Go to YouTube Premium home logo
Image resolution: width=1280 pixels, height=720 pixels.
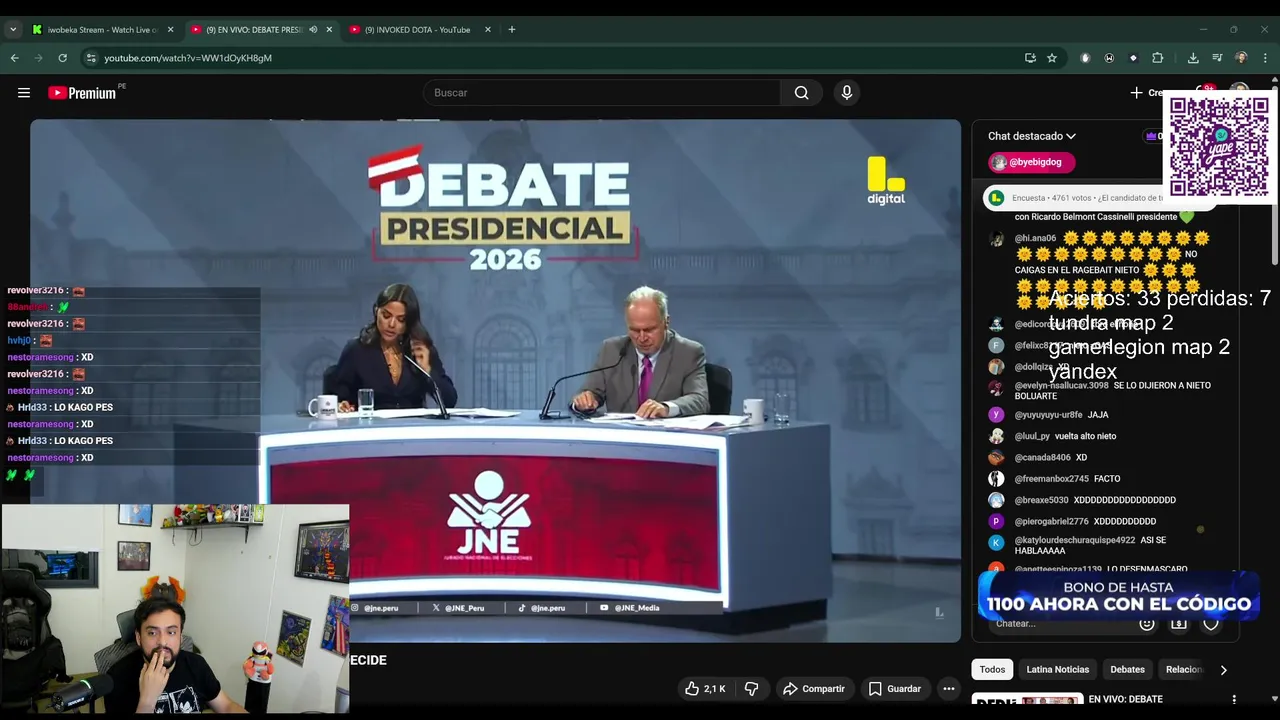83,93
